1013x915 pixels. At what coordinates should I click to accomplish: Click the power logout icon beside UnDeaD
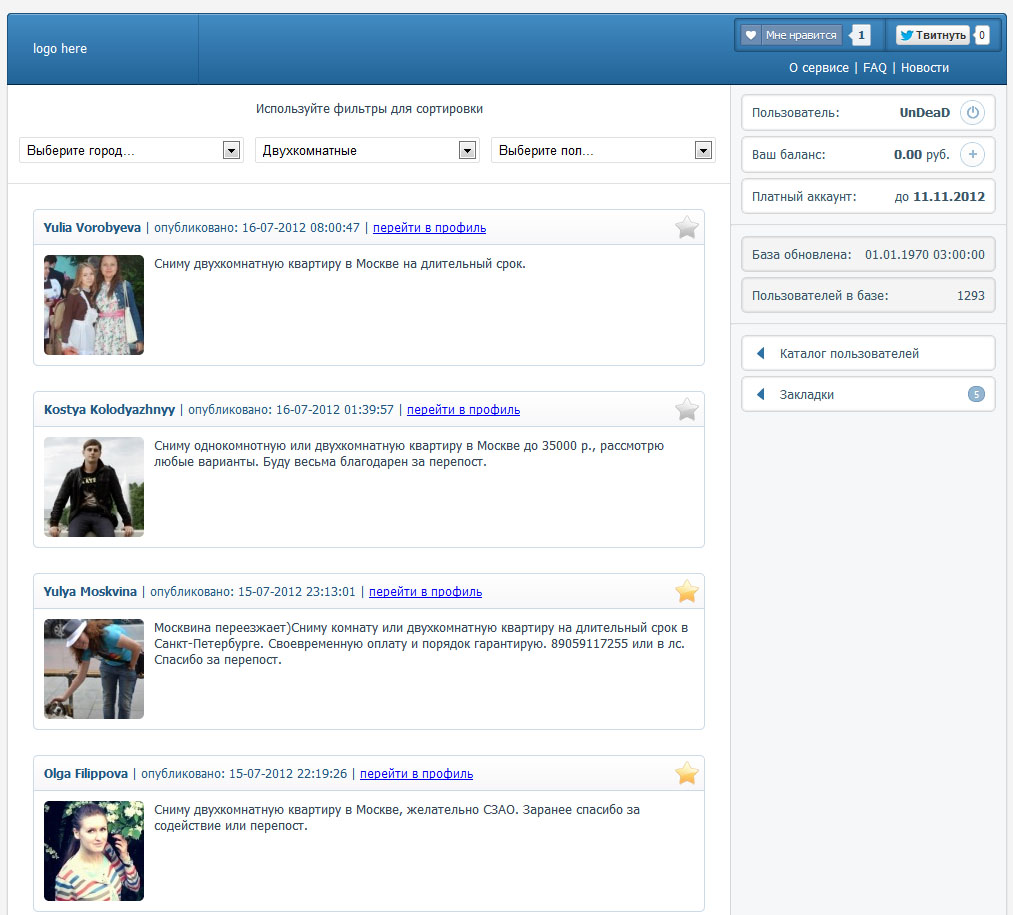pos(972,113)
